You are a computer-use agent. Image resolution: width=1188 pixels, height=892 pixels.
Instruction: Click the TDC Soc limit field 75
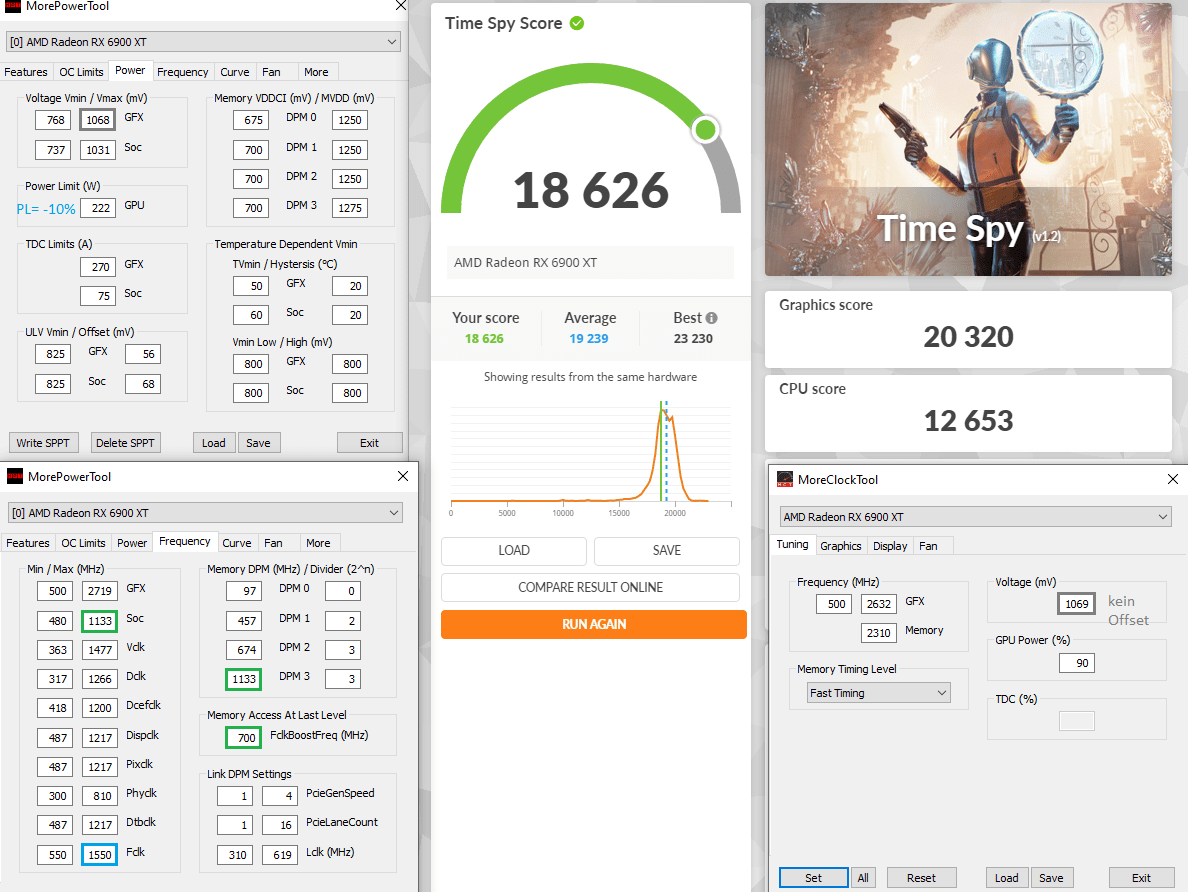[98, 296]
